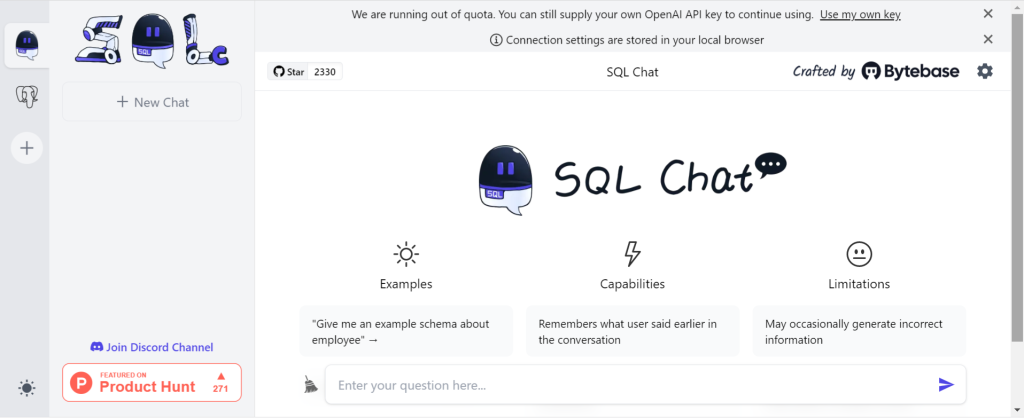1024x418 pixels.
Task: Toggle light theme sun icon
Action: tap(27, 389)
